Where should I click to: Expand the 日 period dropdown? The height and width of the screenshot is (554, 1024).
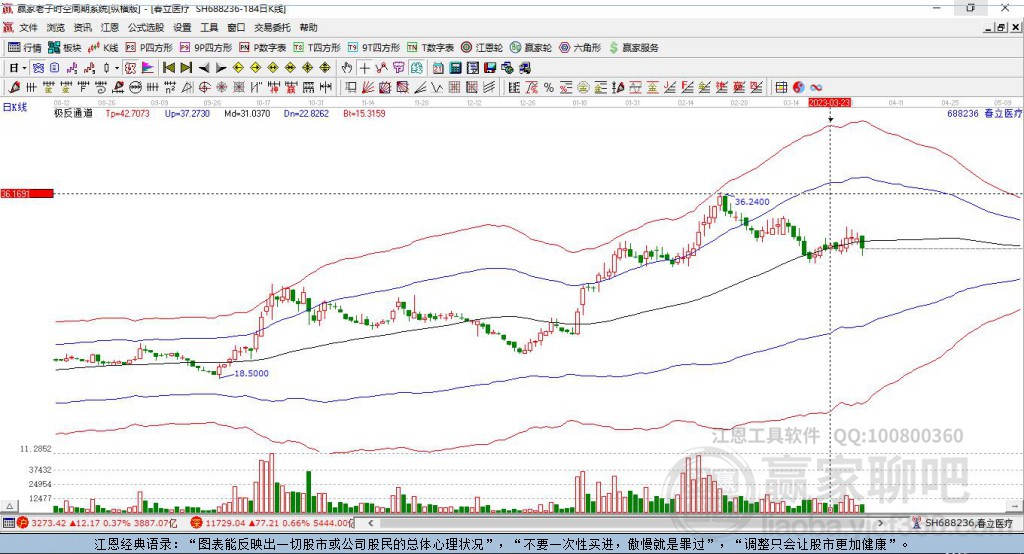click(x=24, y=68)
